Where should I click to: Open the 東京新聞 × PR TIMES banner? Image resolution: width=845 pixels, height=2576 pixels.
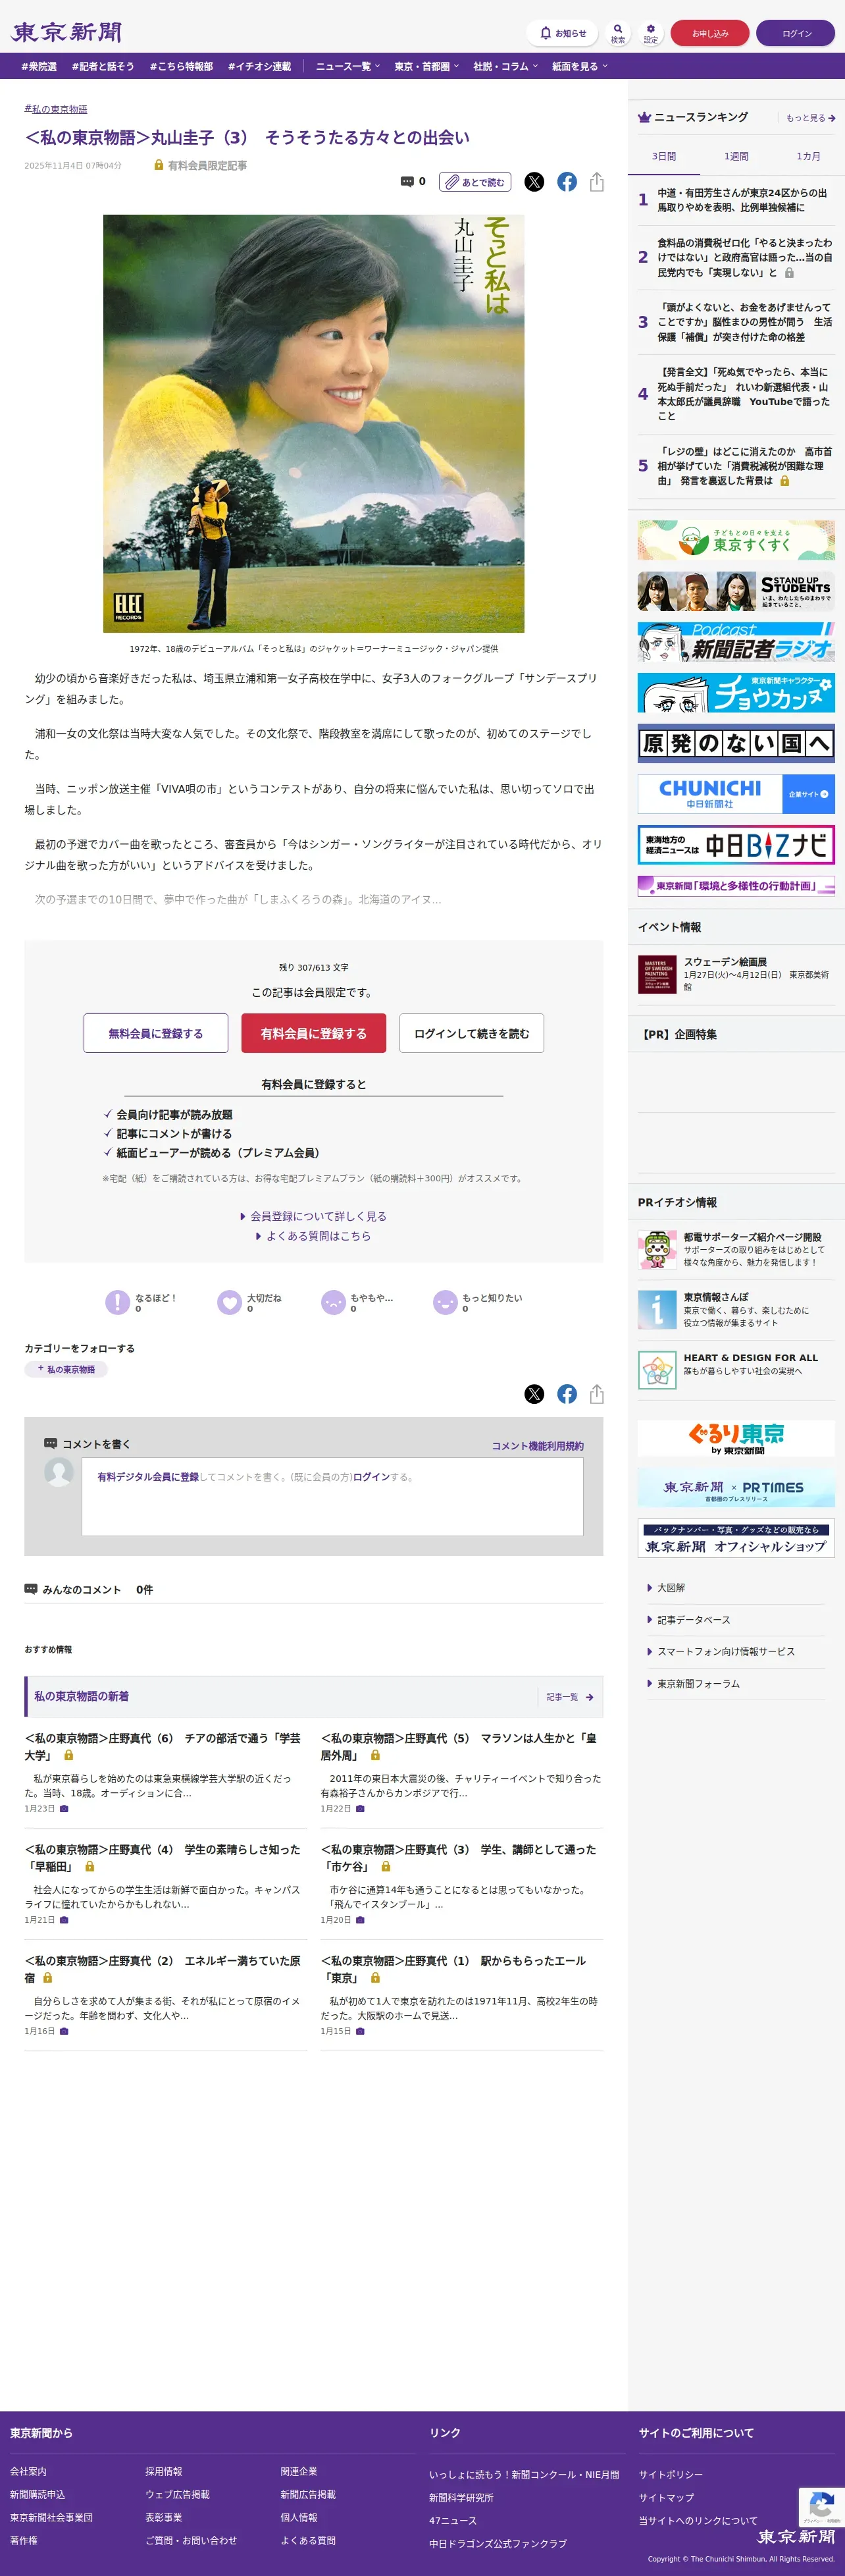736,1488
